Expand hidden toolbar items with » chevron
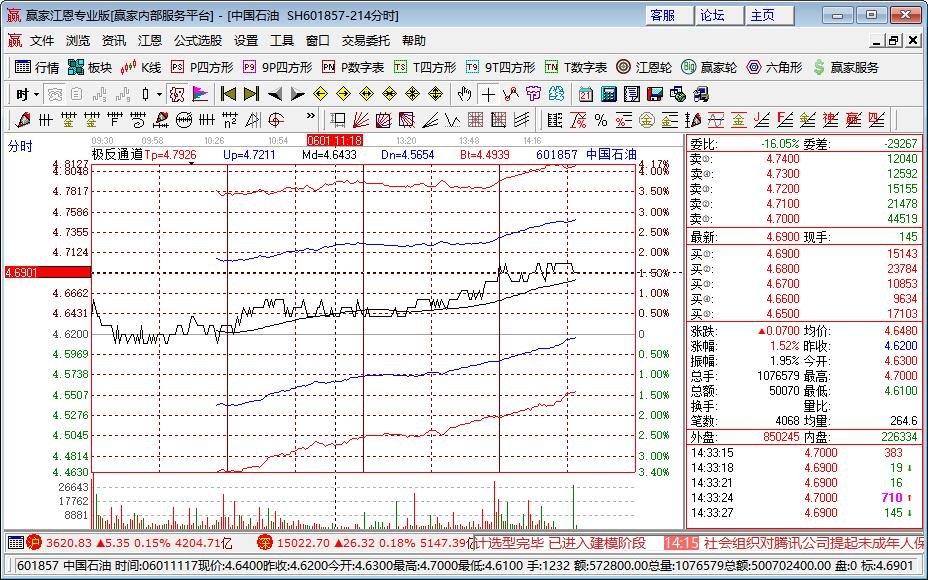 coord(310,115)
